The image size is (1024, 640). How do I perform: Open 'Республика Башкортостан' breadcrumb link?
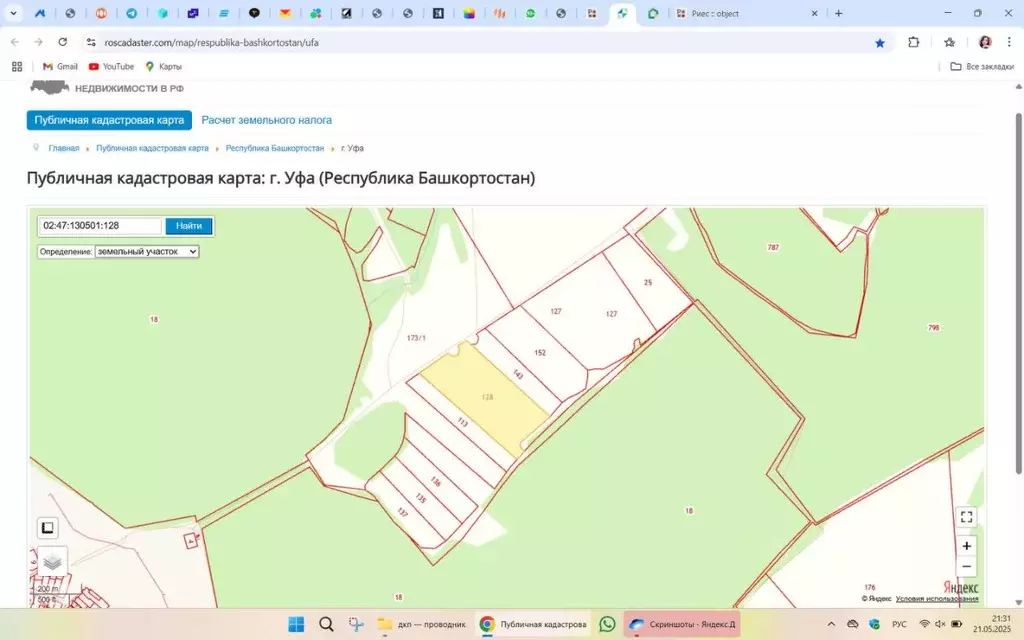click(274, 148)
